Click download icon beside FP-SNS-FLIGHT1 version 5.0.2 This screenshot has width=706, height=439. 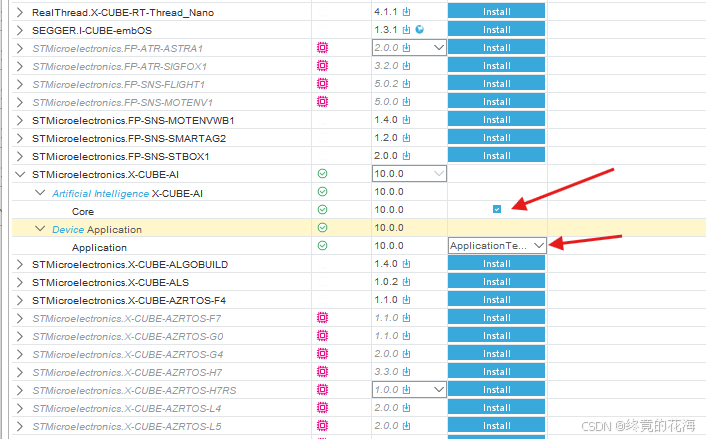coord(407,84)
